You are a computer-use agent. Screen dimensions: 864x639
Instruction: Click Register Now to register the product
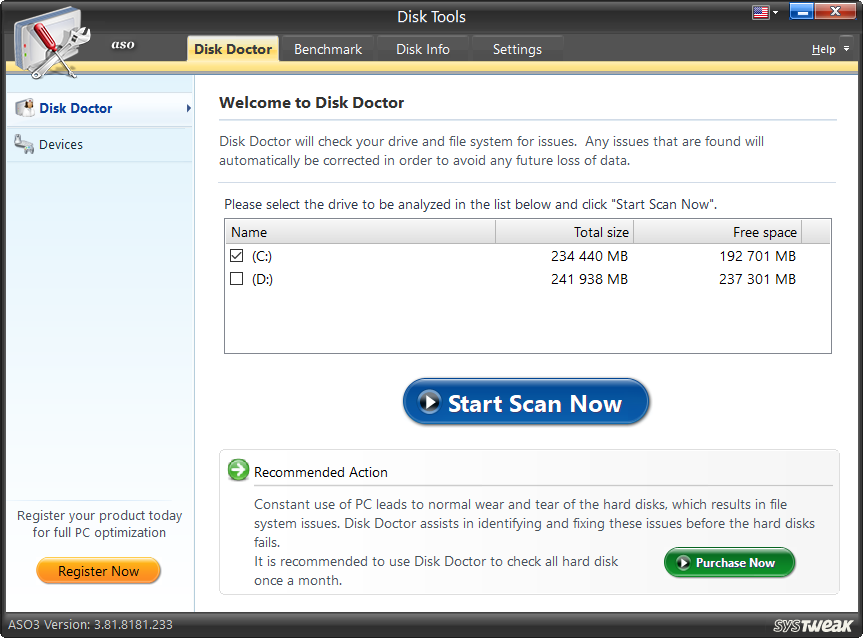[98, 571]
